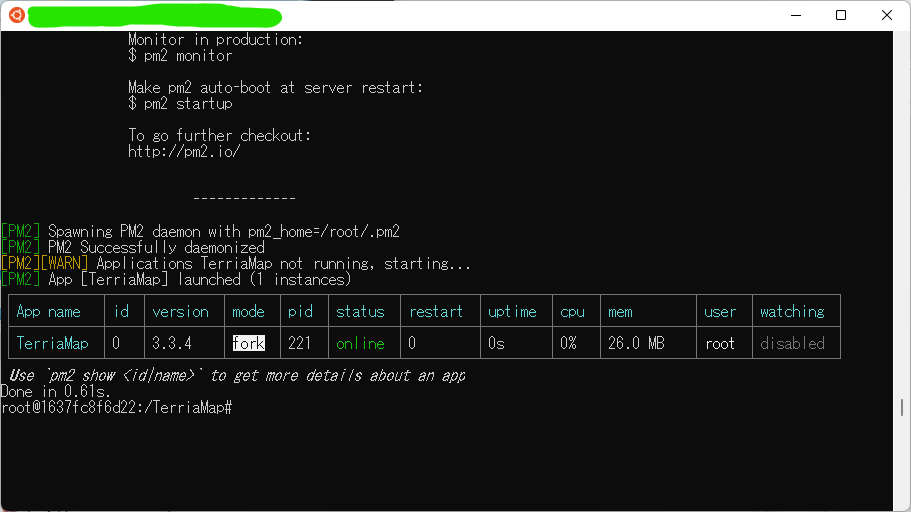Viewport: 911px width, 512px height.
Task: Click the '$ pm2 startup' command line
Action: coord(180,103)
